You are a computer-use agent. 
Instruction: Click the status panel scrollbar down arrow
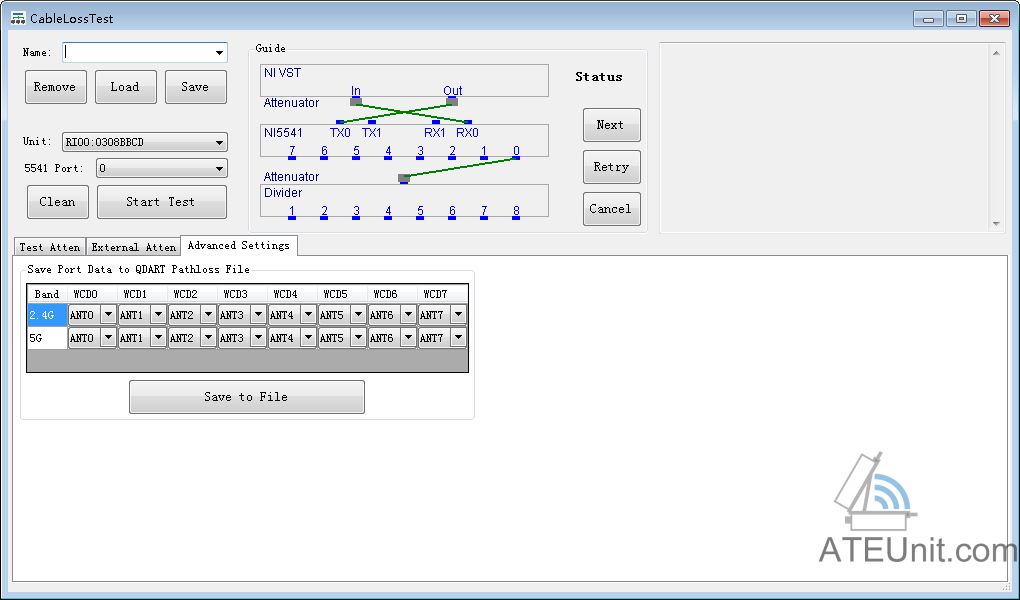point(995,223)
